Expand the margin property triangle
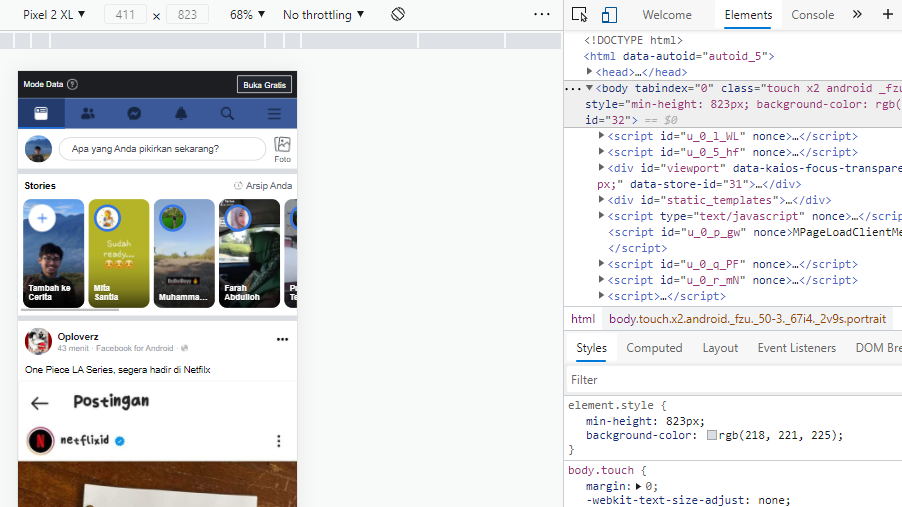Screen dimensions: 902x507 (x=638, y=486)
